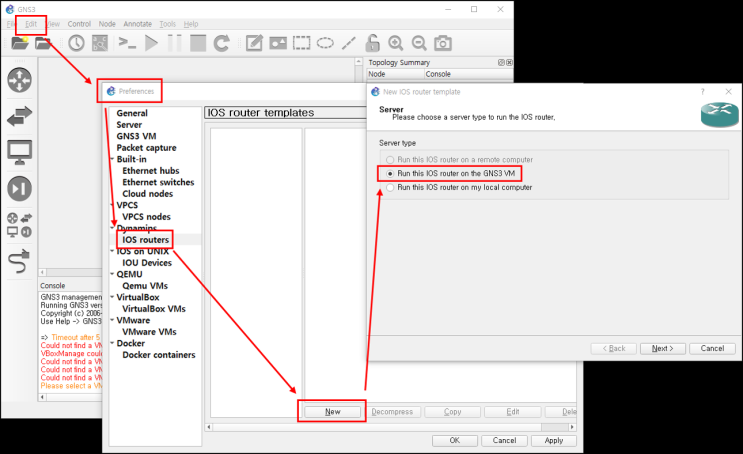Open the Edit menu
The height and width of the screenshot is (454, 743).
pos(31,24)
